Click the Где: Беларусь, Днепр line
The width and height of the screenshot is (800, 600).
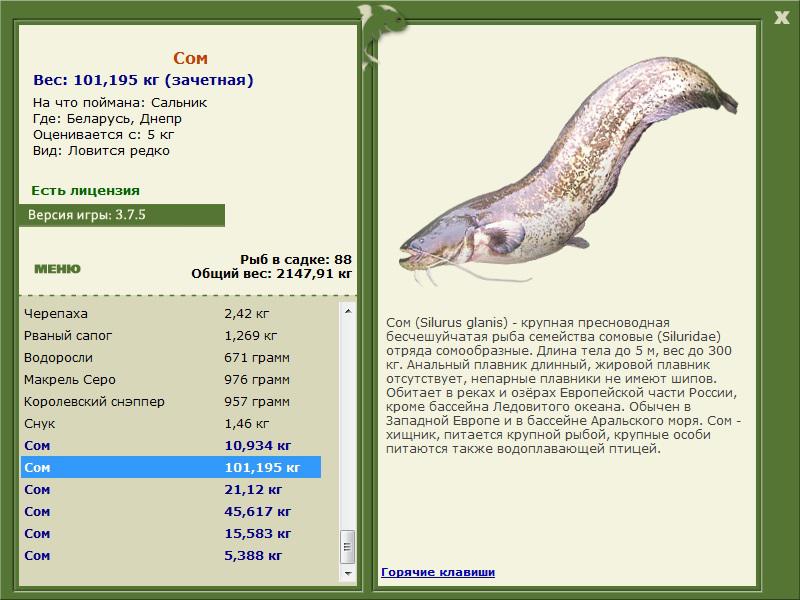(x=107, y=118)
